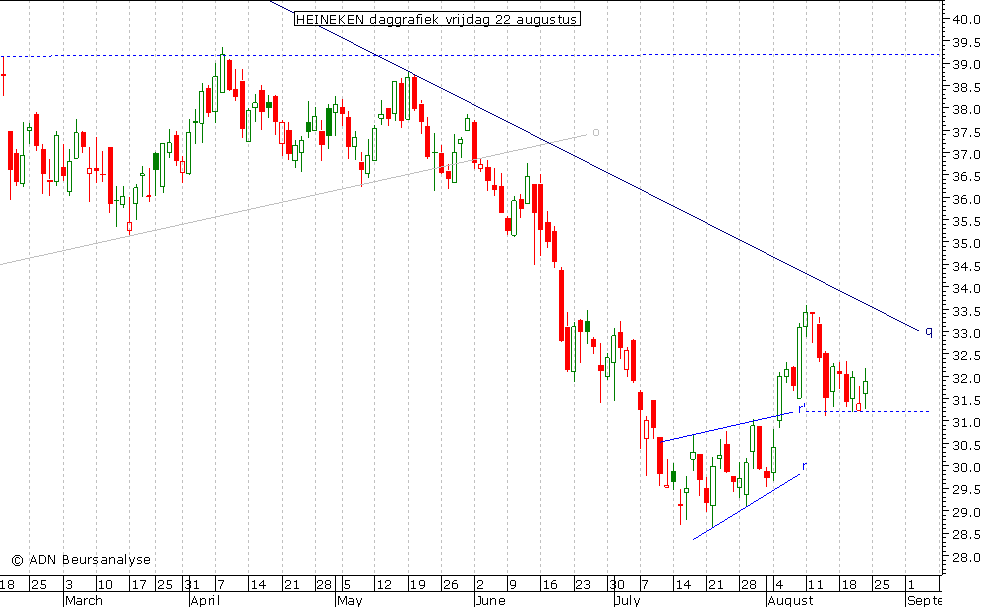Select the July month label
The width and height of the screenshot is (983, 607).
point(628,601)
